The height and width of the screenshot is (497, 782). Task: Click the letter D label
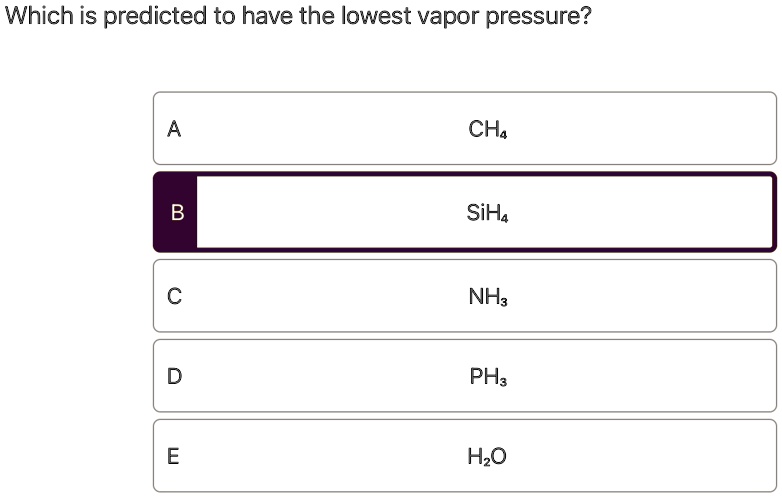coord(175,376)
